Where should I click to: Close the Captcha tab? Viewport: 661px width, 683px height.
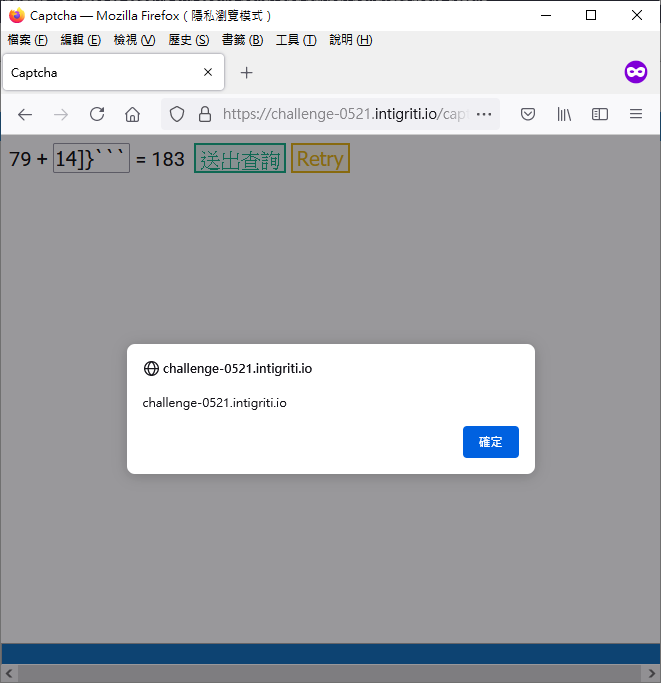(208, 72)
